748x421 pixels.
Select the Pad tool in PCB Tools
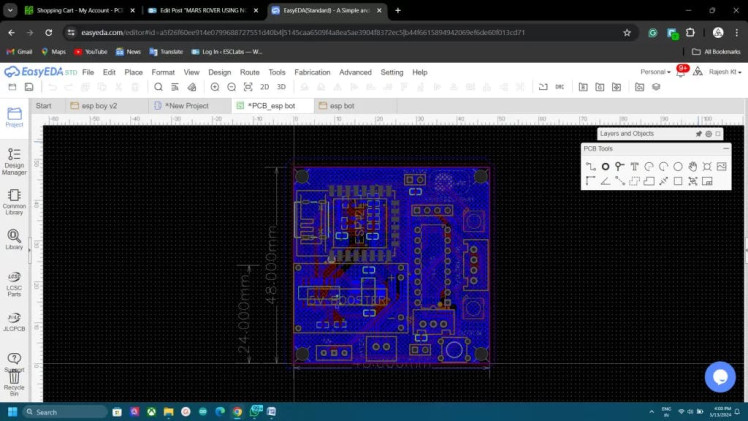[x=605, y=166]
